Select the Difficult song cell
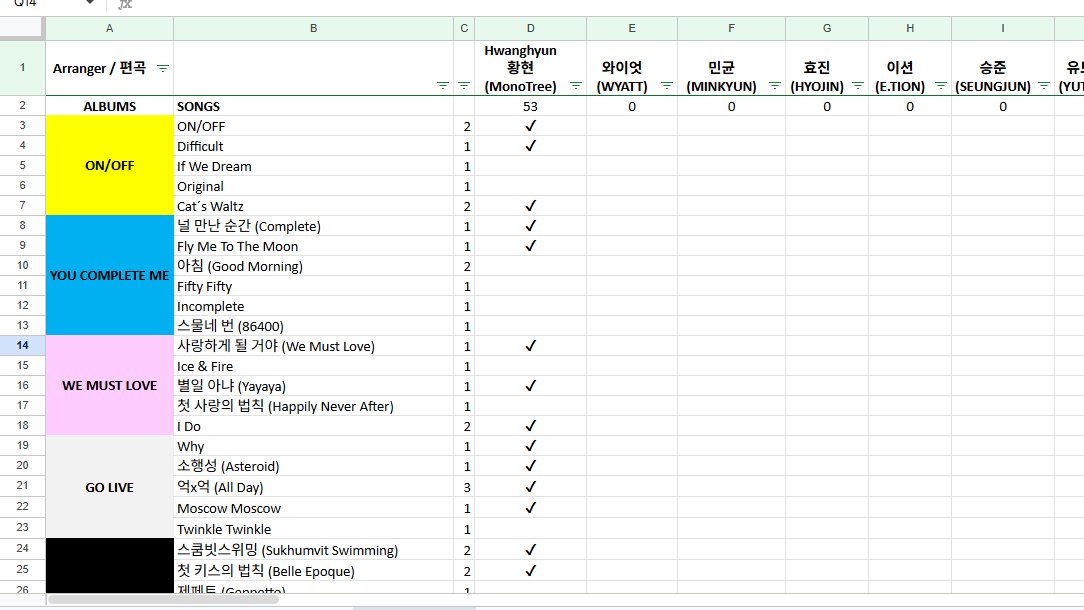The height and width of the screenshot is (610, 1084). [x=313, y=147]
